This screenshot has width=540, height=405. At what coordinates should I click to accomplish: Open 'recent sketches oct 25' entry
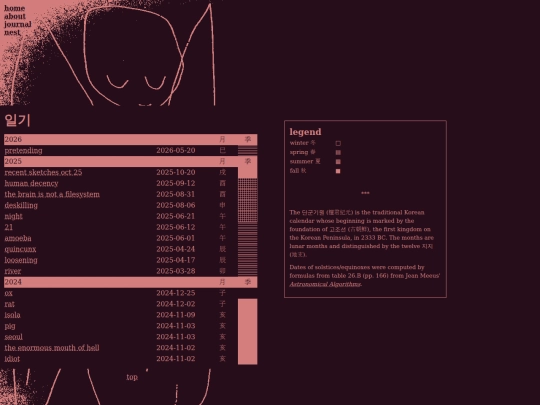click(43, 172)
